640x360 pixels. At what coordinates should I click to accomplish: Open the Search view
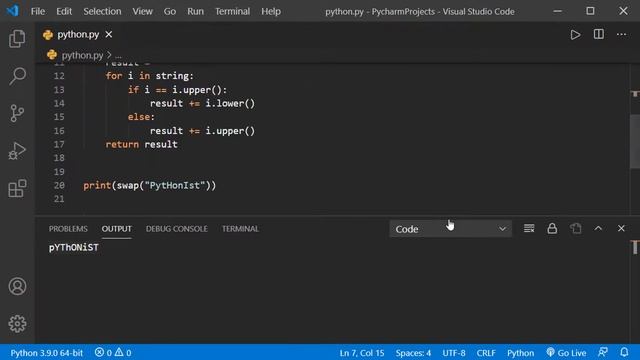click(x=17, y=76)
